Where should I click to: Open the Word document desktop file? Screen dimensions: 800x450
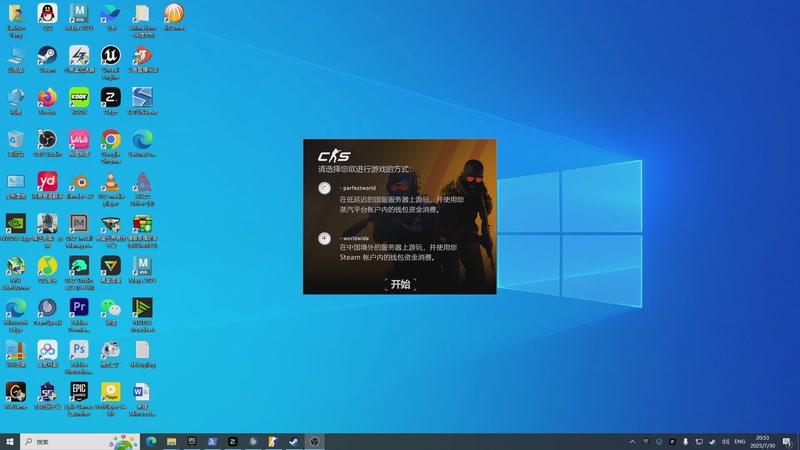(x=142, y=399)
